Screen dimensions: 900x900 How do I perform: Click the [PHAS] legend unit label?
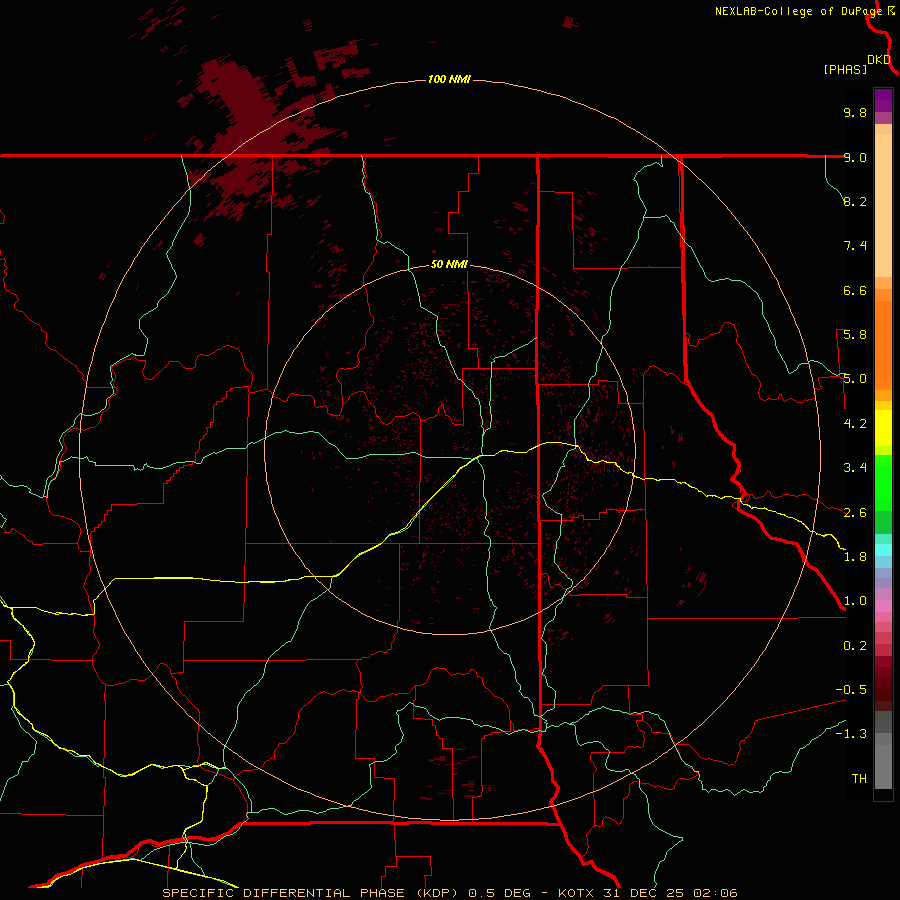[845, 70]
